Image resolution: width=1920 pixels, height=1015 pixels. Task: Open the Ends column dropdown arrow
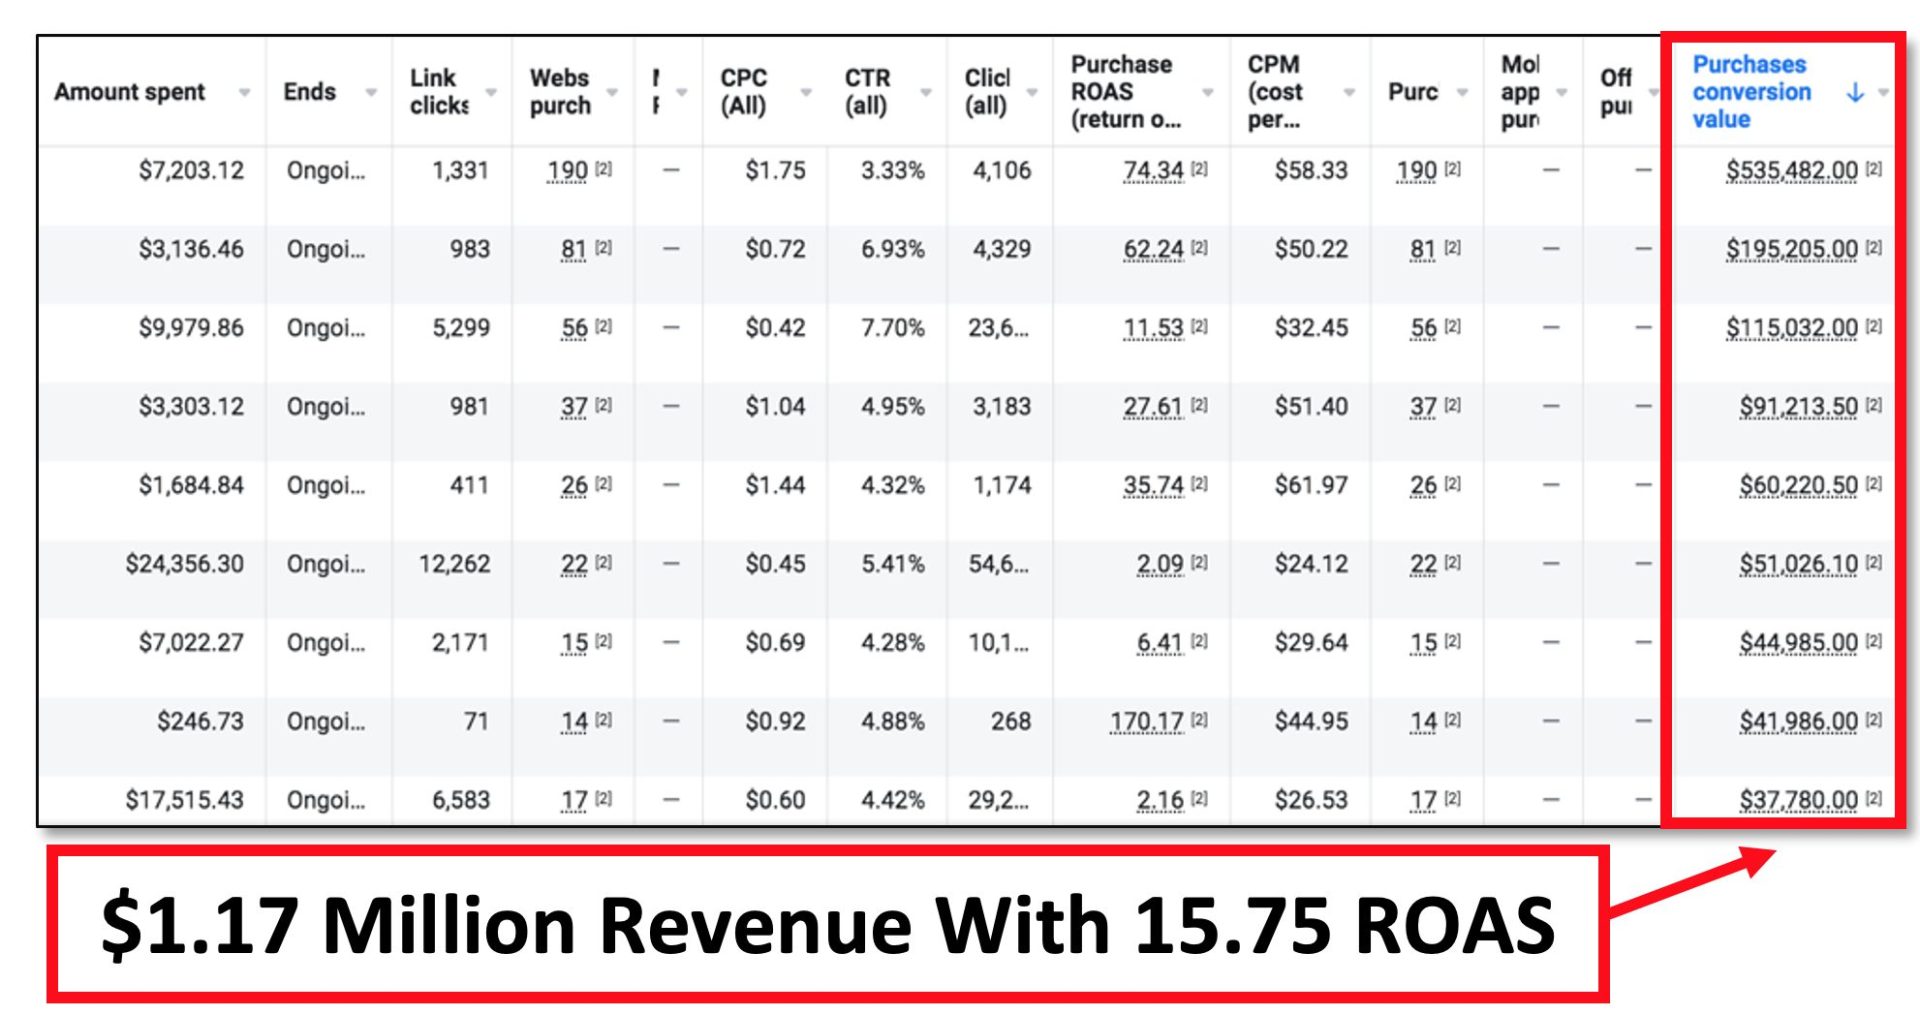[371, 92]
